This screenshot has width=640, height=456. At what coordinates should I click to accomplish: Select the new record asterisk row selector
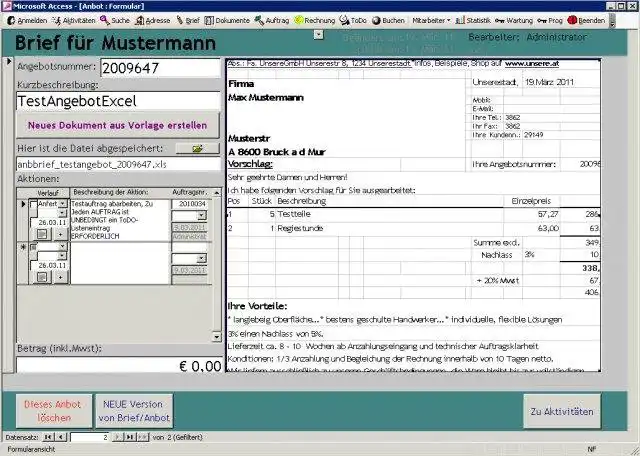pos(23,247)
